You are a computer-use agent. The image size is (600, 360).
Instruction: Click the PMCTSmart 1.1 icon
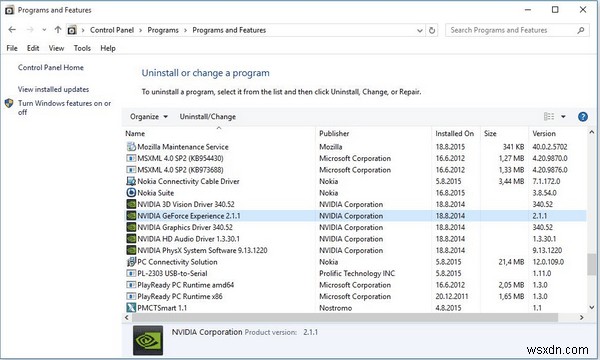pos(131,308)
